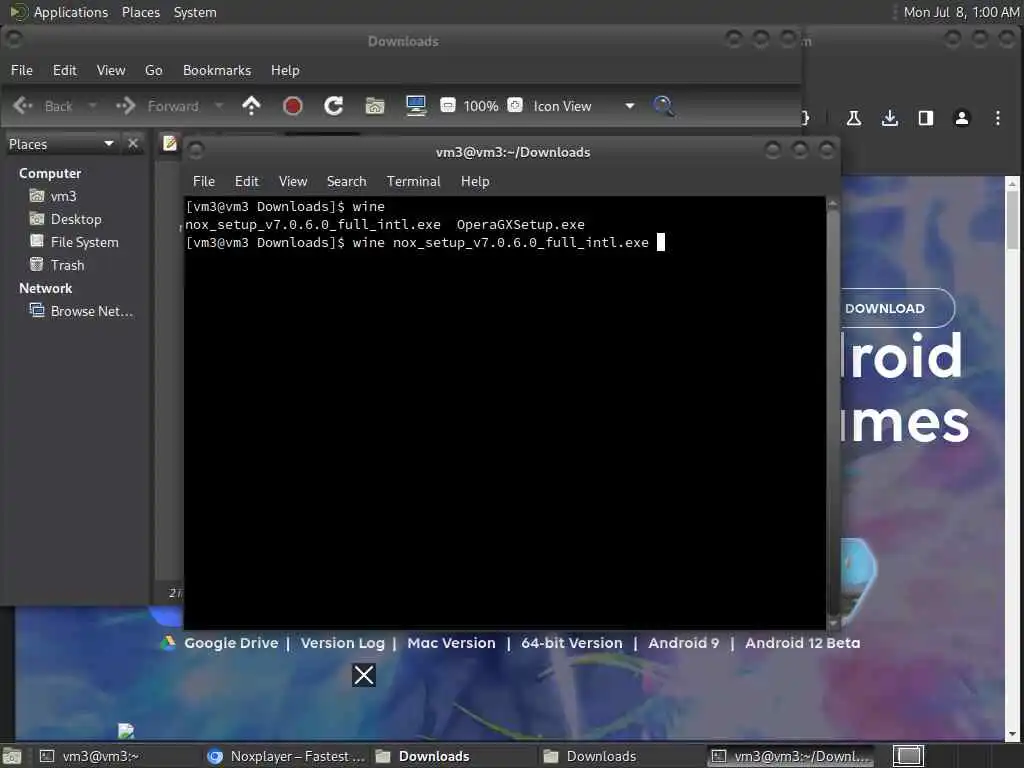This screenshot has width=1024, height=768.
Task: Click the Computer icon in toolbar
Action: coord(416,106)
